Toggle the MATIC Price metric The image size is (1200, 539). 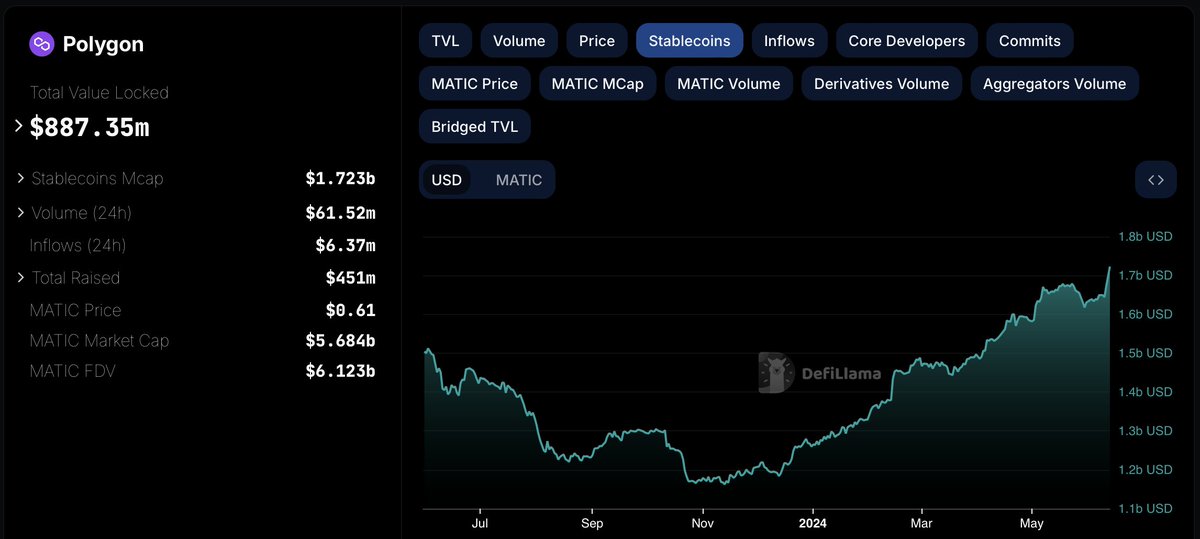(475, 84)
